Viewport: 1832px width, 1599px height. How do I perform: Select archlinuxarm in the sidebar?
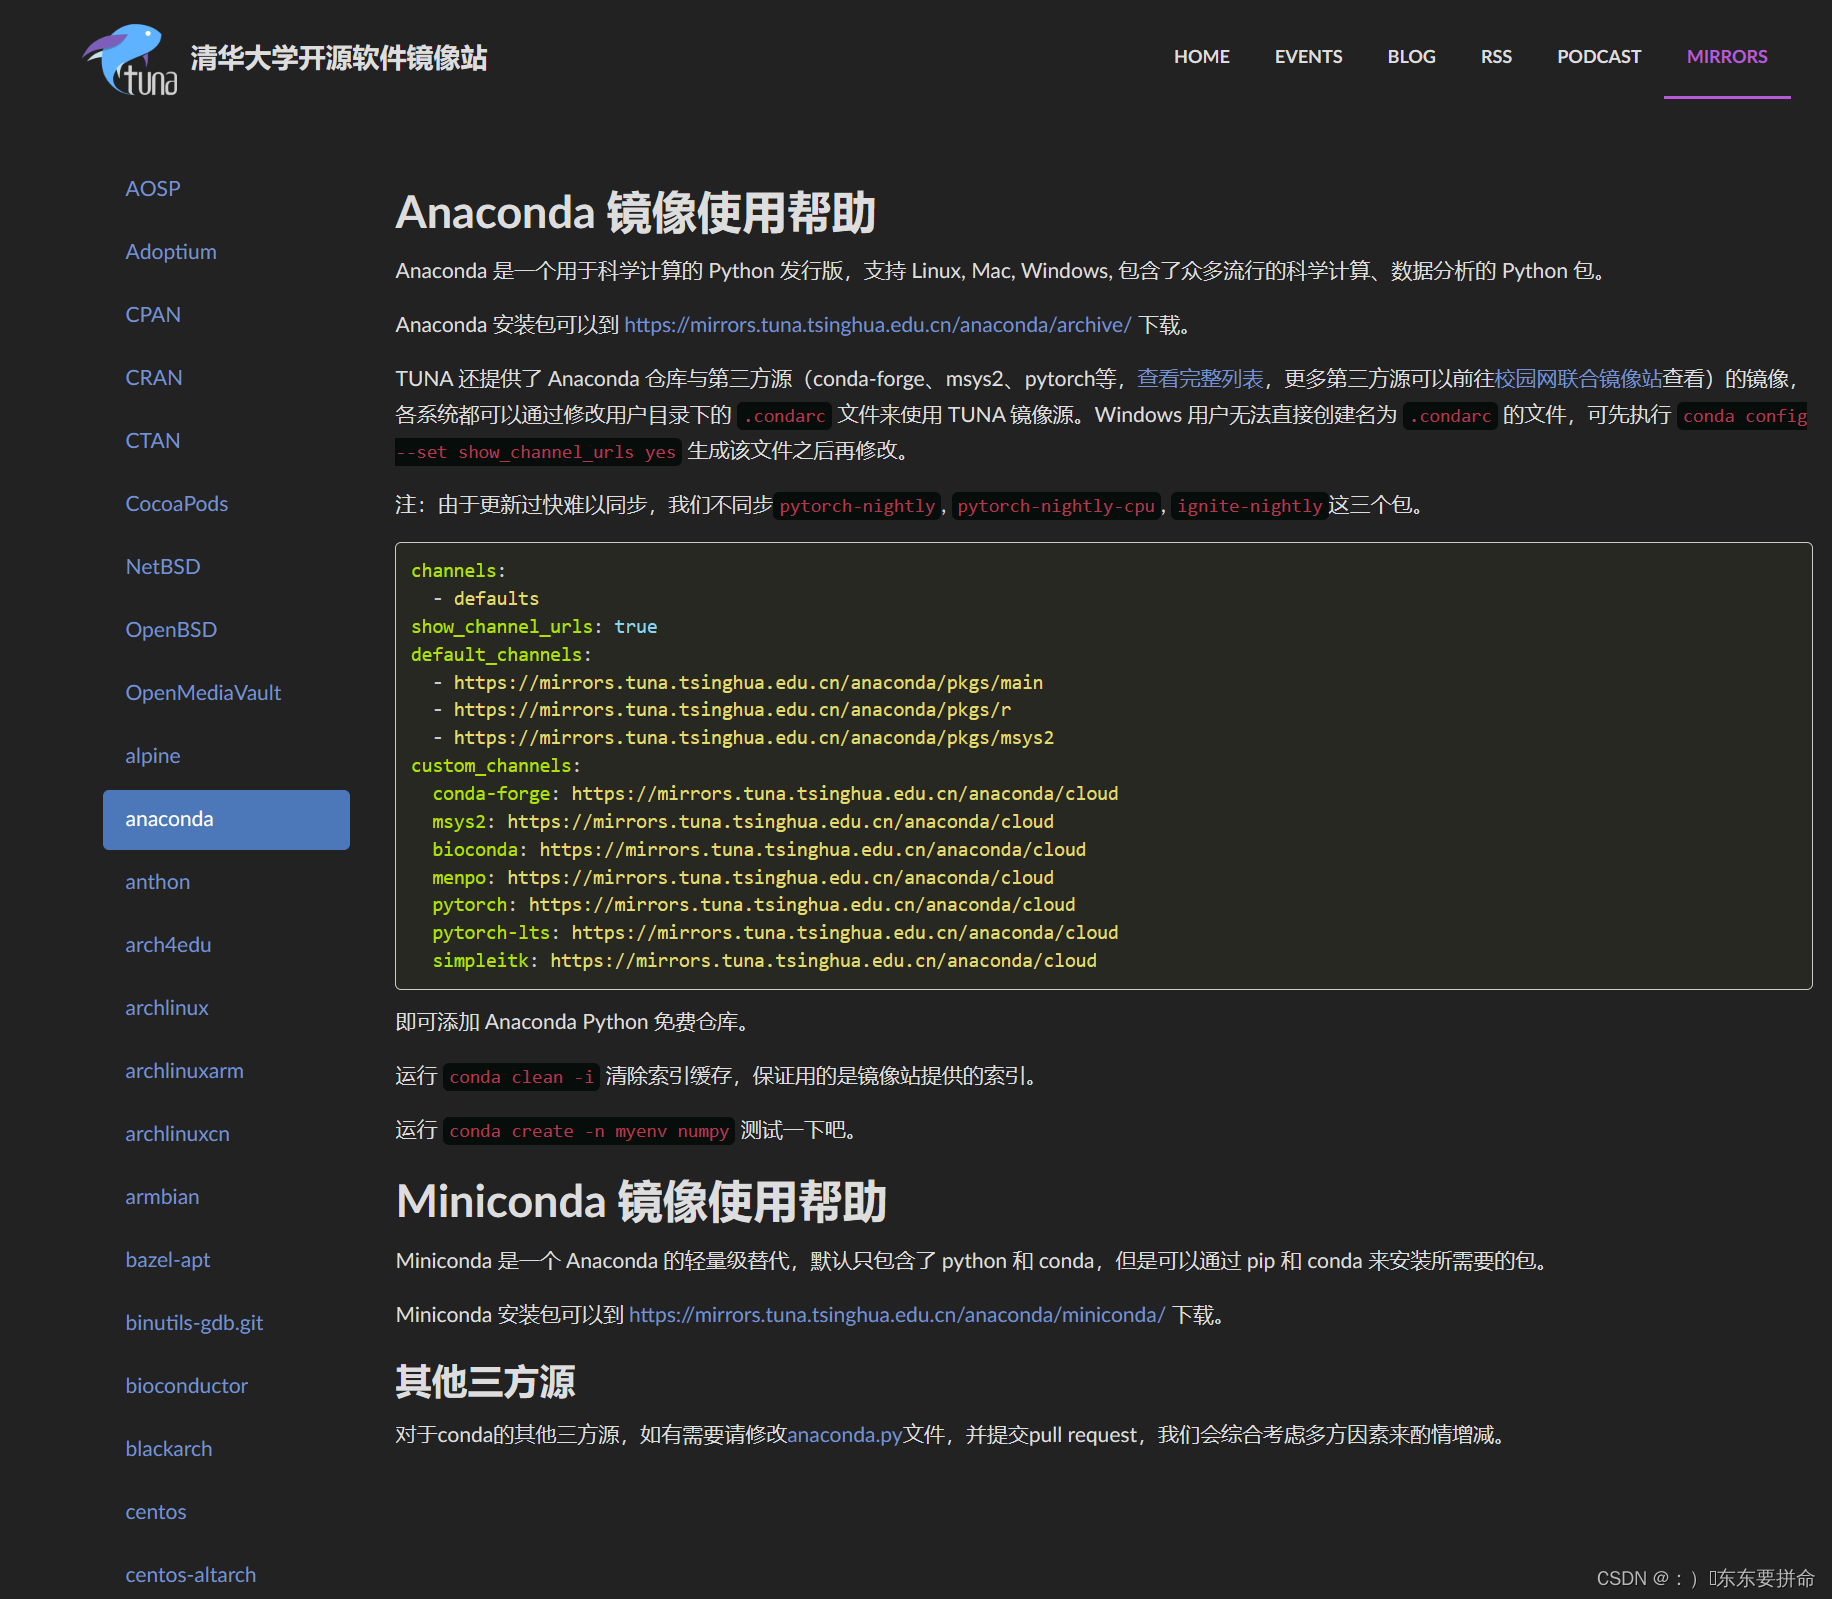click(x=184, y=1070)
